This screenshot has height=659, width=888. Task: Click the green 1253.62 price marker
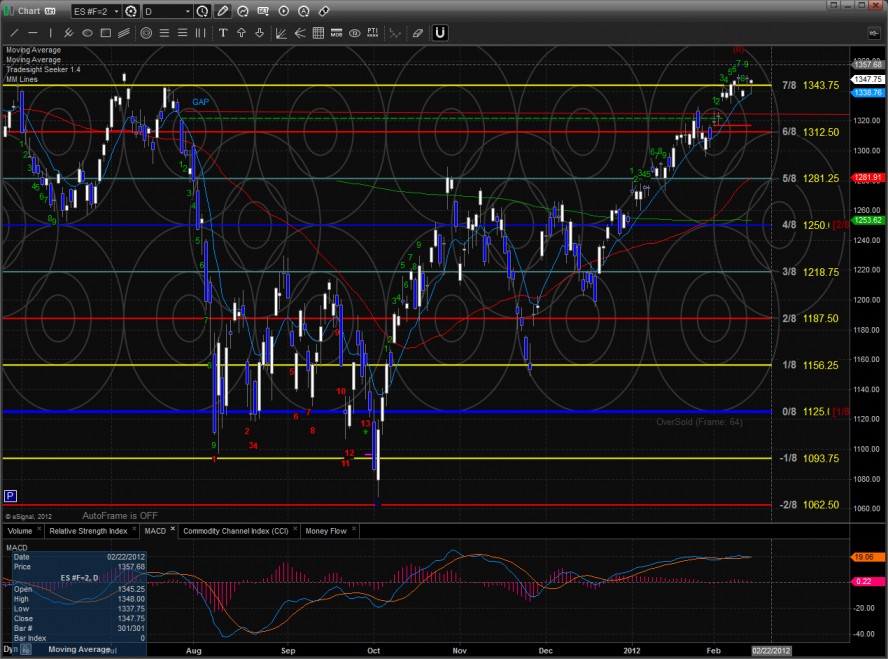tap(868, 220)
